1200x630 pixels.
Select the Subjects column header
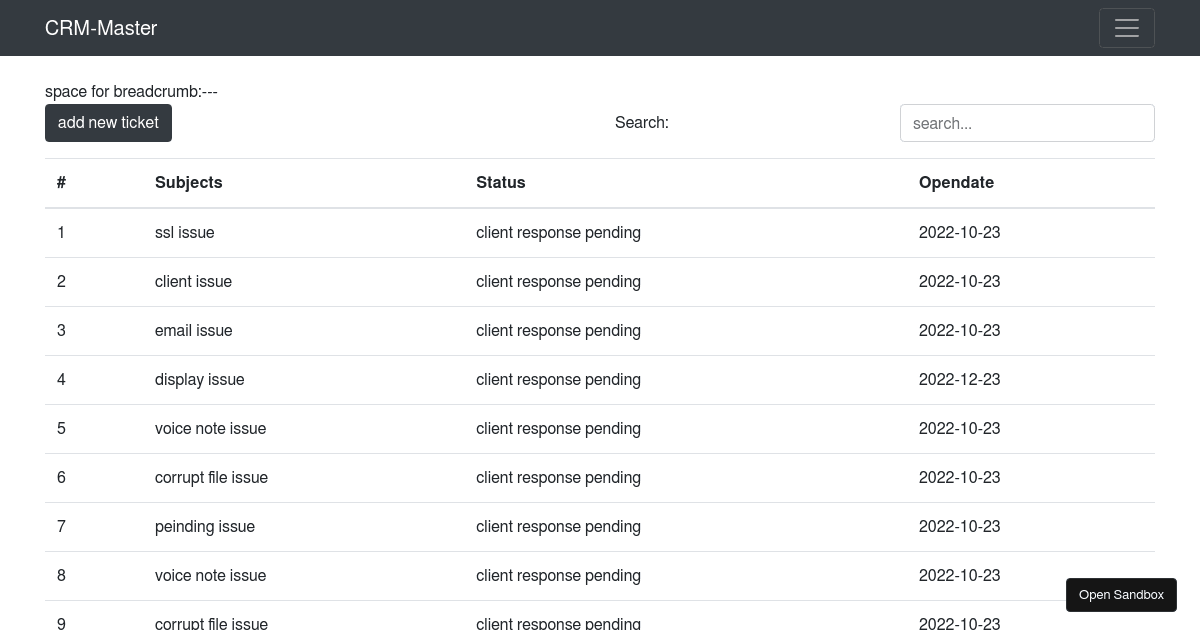tap(189, 183)
